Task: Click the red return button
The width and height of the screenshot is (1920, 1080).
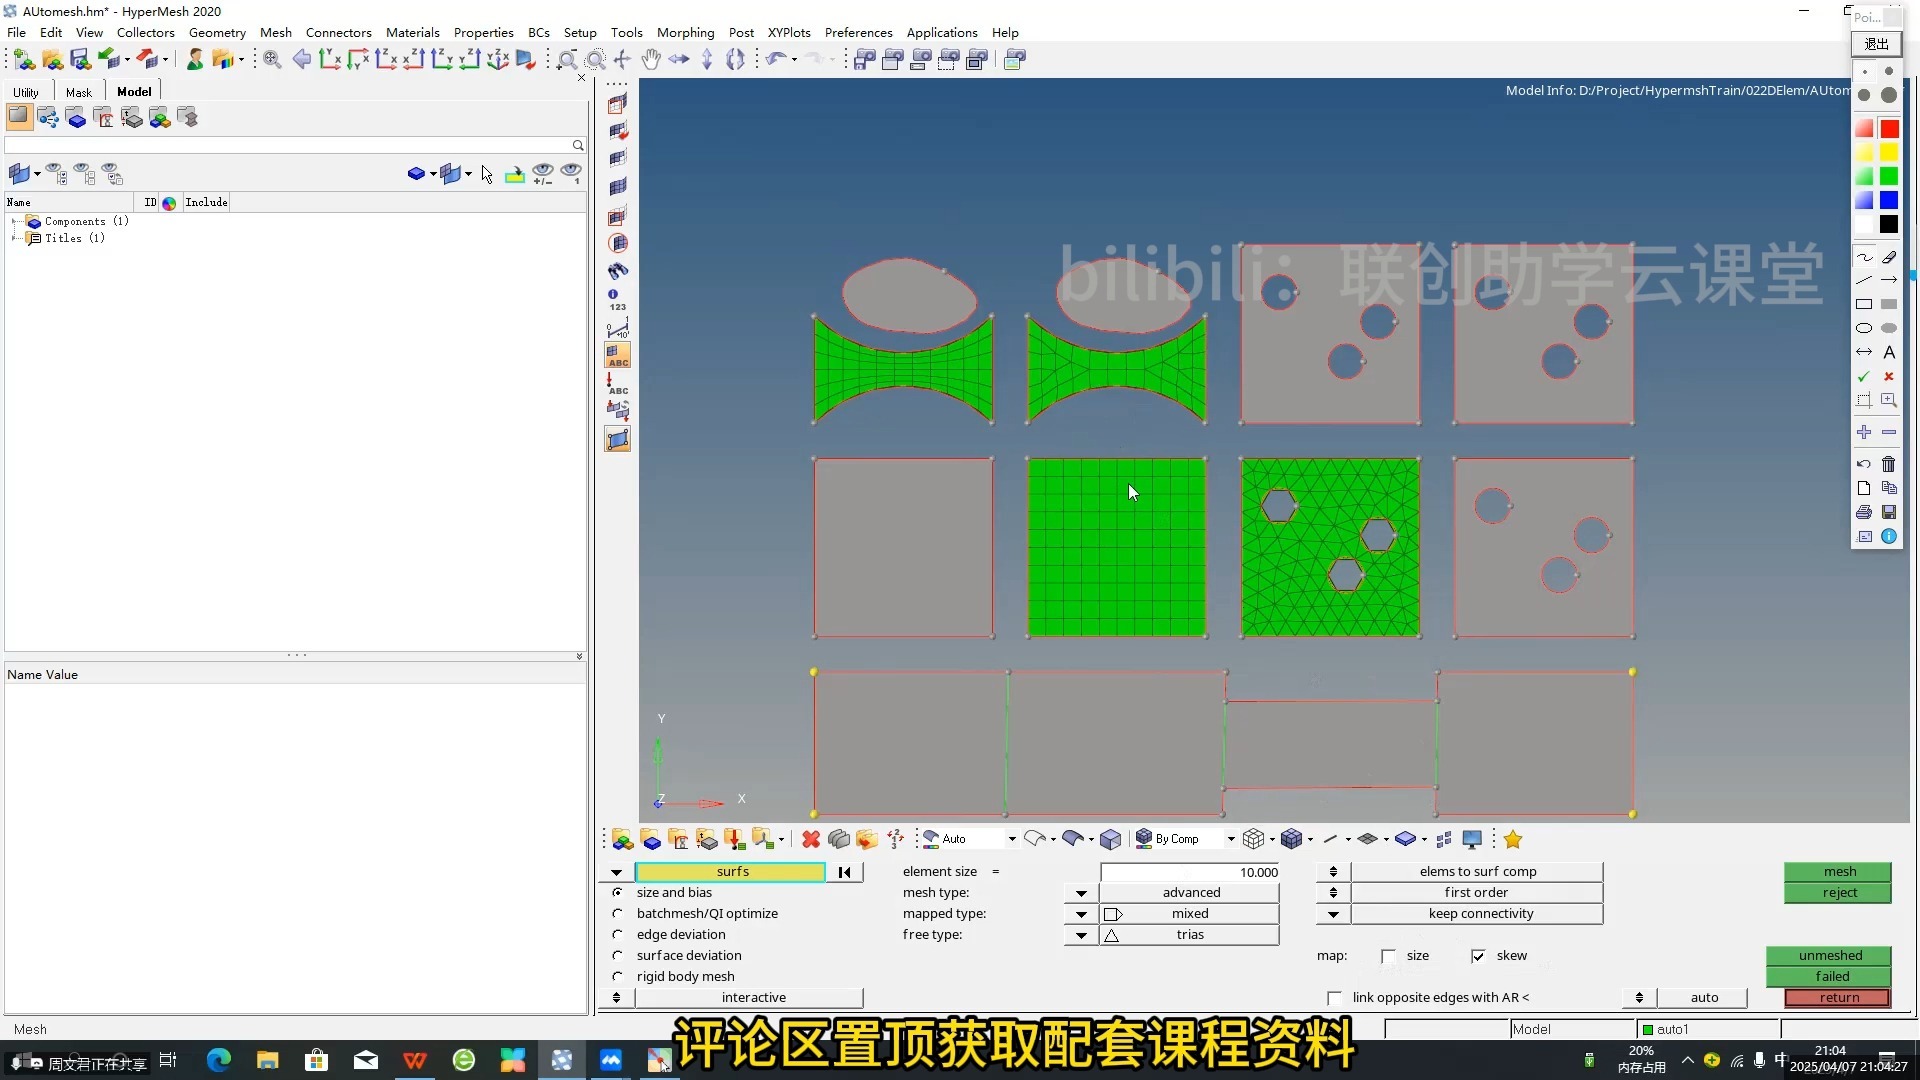Action: coord(1838,998)
